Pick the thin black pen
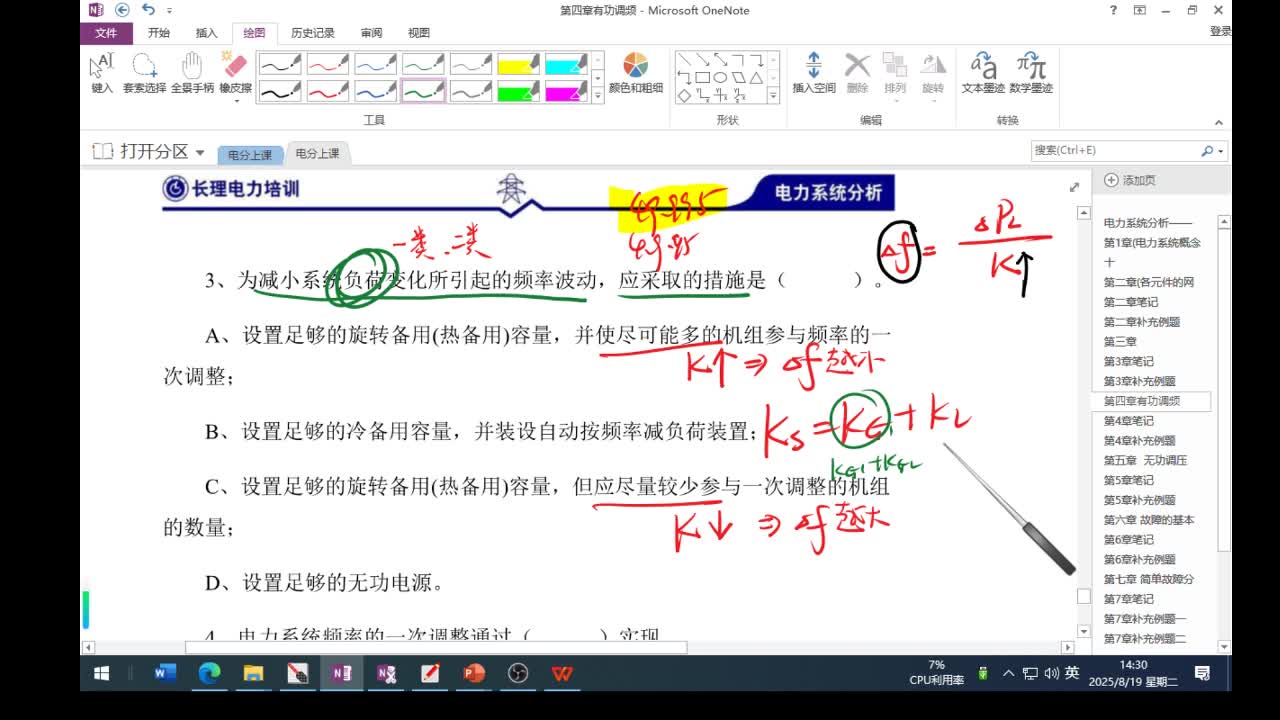The height and width of the screenshot is (720, 1280). click(x=279, y=65)
